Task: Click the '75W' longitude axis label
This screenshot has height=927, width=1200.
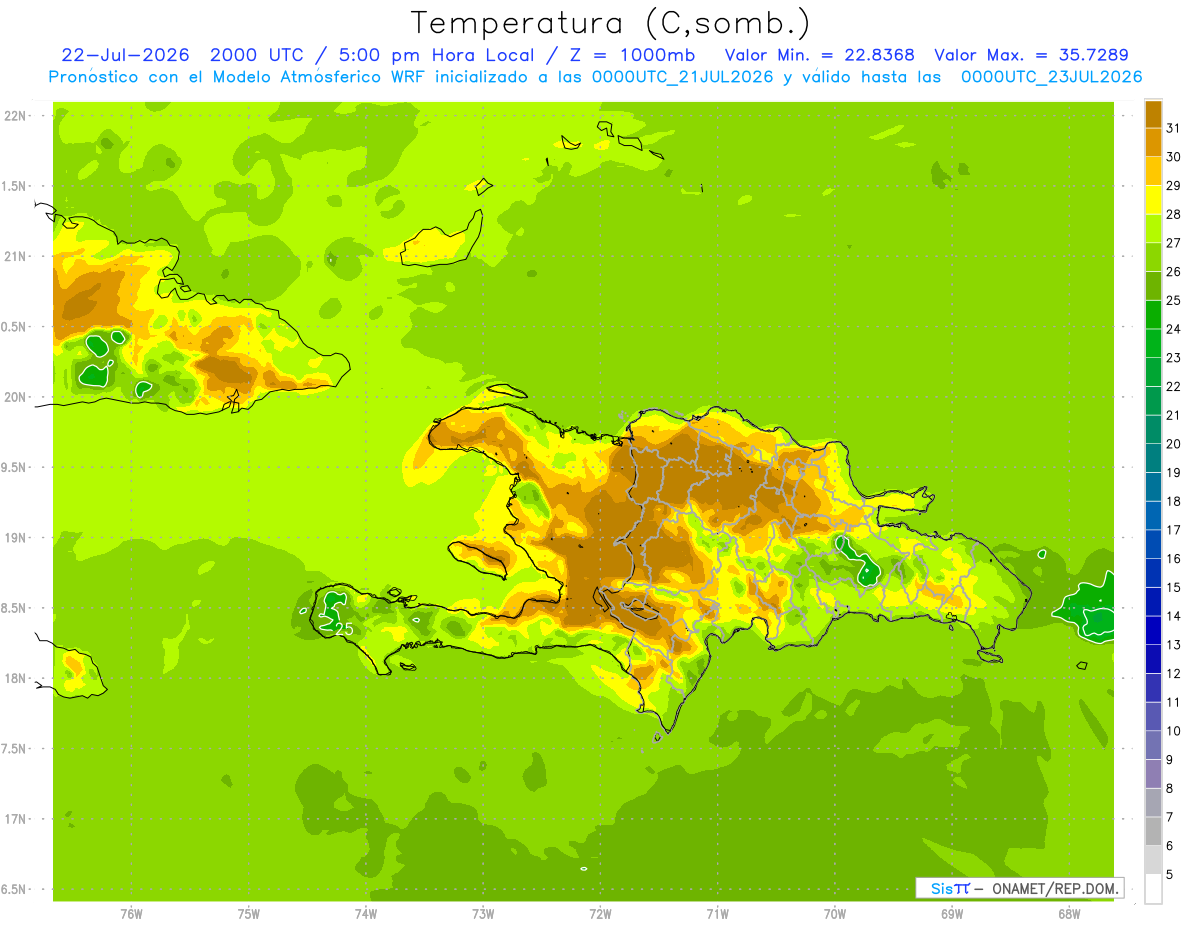Action: tap(249, 913)
